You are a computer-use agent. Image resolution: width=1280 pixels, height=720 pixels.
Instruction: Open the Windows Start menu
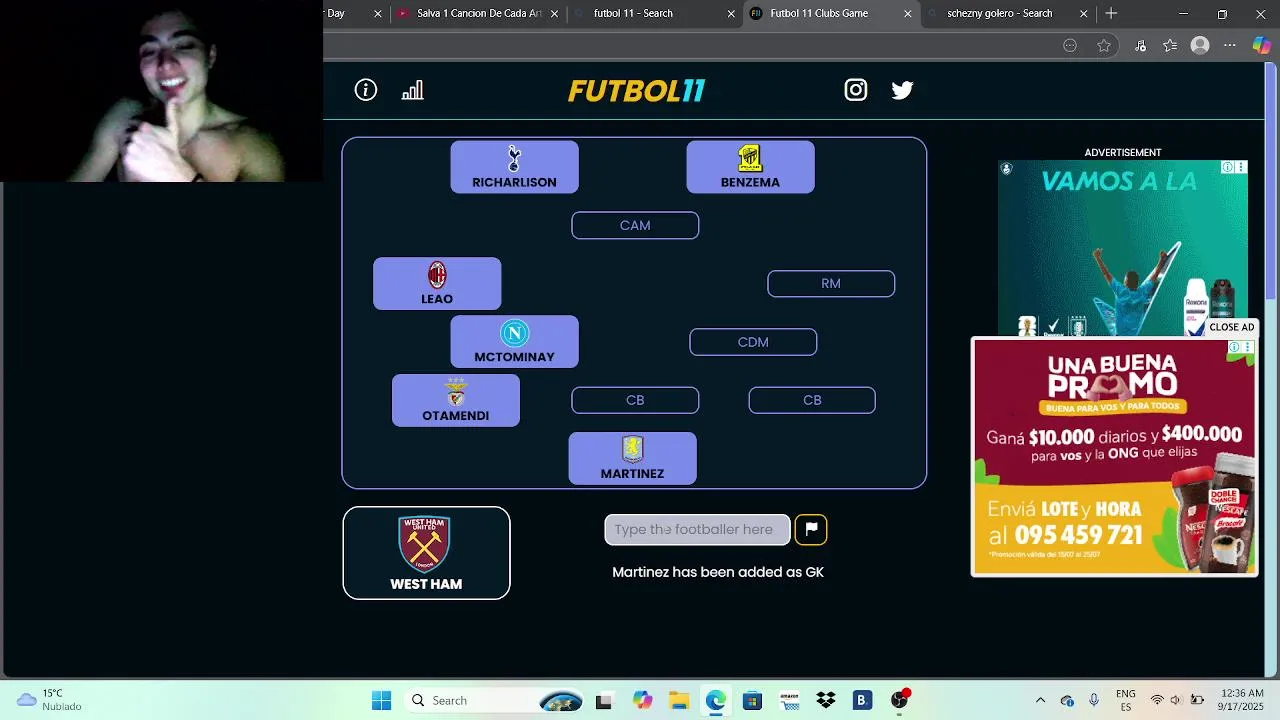(382, 700)
